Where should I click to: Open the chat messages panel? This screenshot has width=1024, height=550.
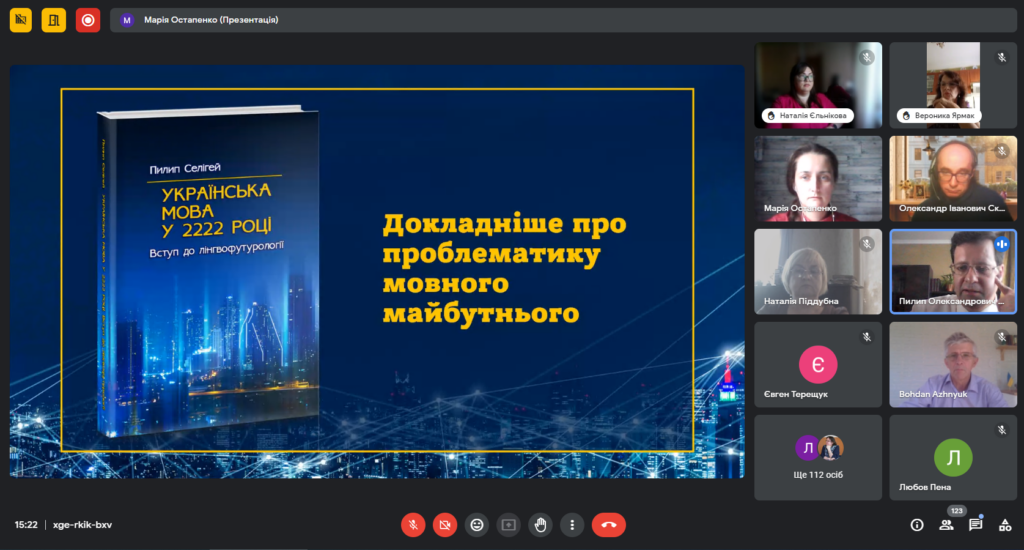pyautogui.click(x=975, y=525)
